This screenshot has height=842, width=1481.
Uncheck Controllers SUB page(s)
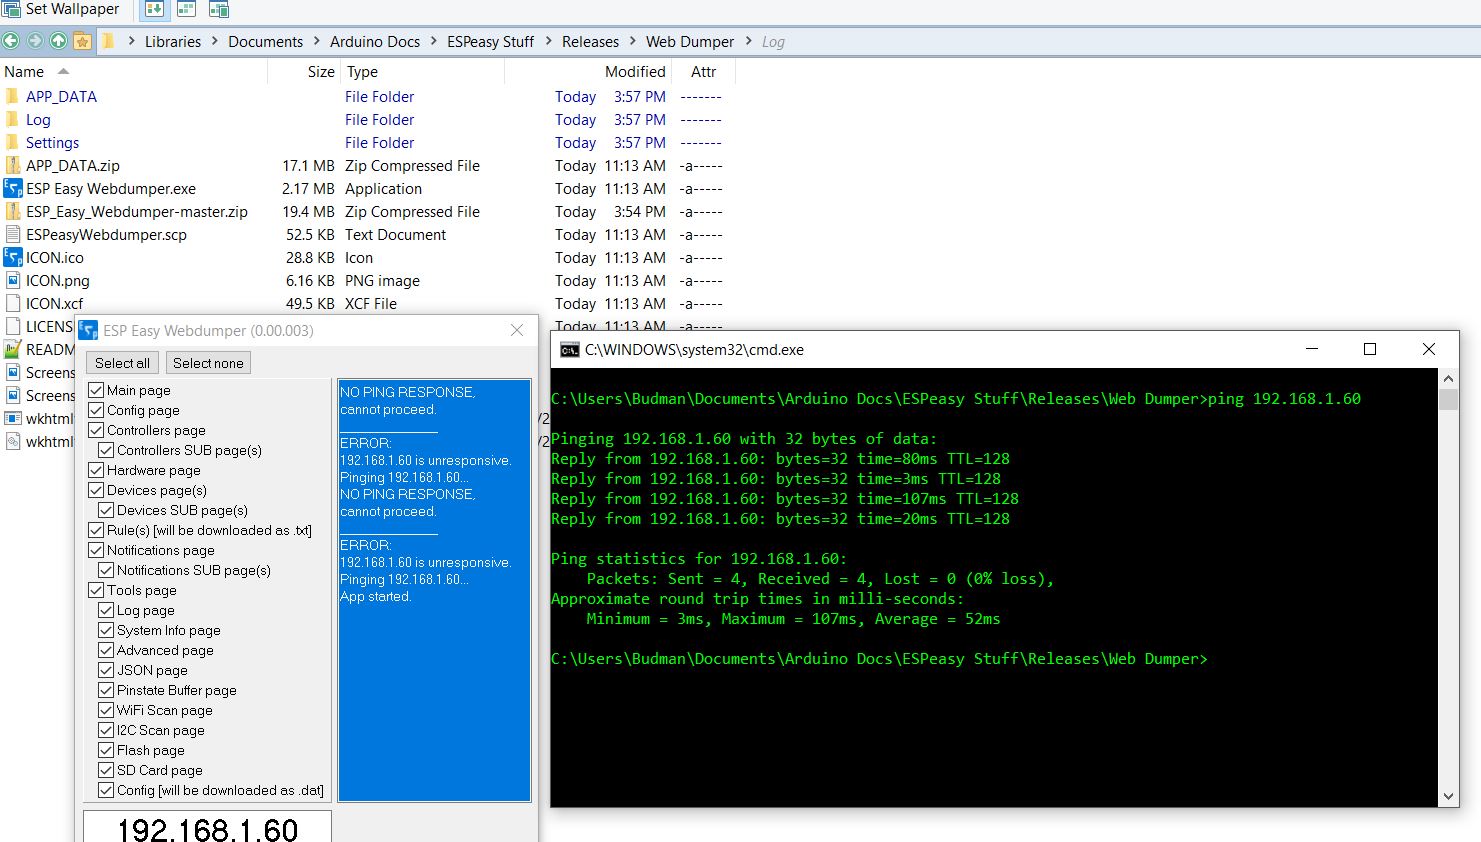(x=106, y=450)
